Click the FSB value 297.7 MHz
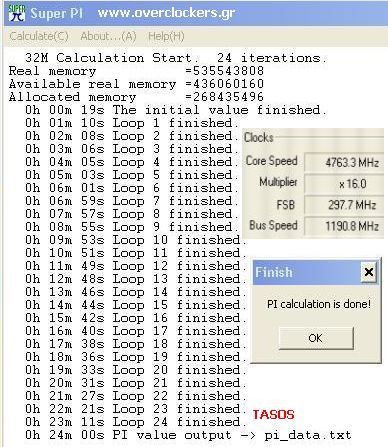This screenshot has height=447, width=388. tap(344, 205)
